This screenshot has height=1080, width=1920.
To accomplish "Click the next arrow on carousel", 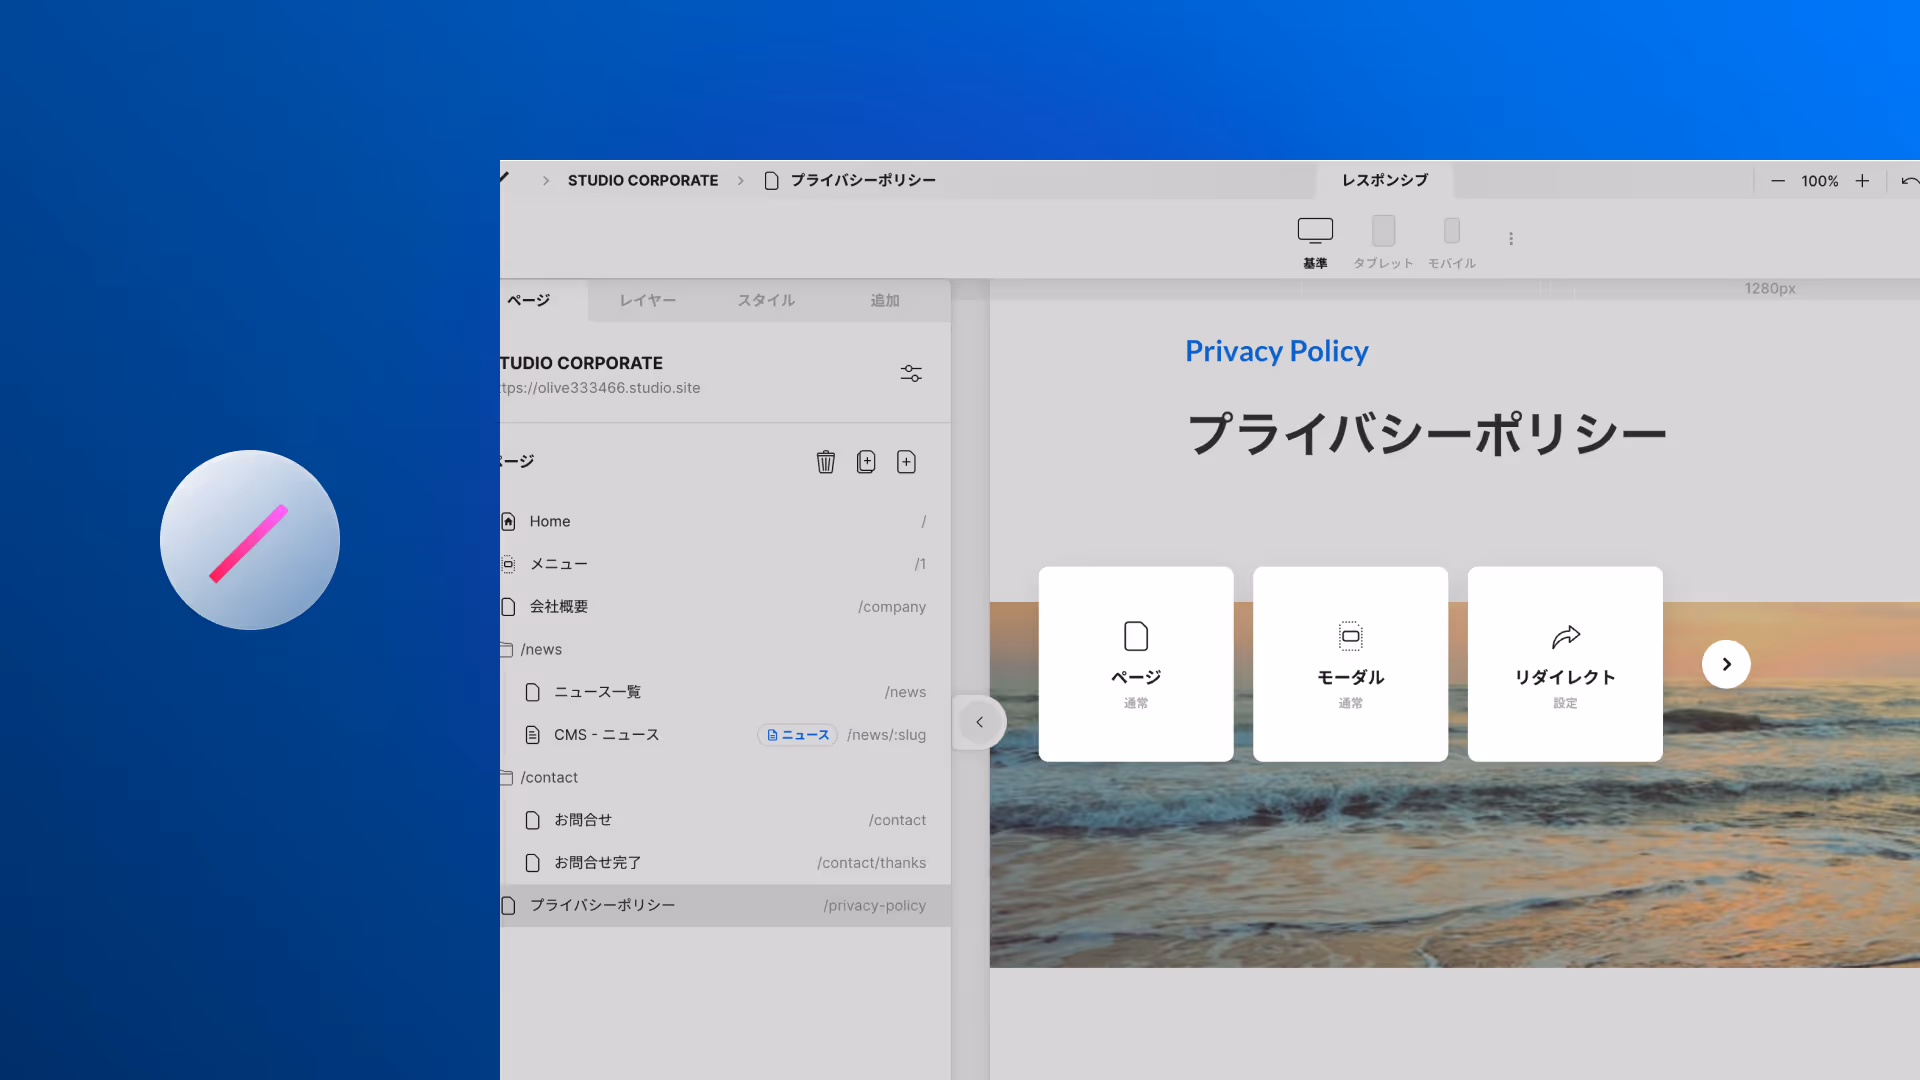I will click(1726, 664).
